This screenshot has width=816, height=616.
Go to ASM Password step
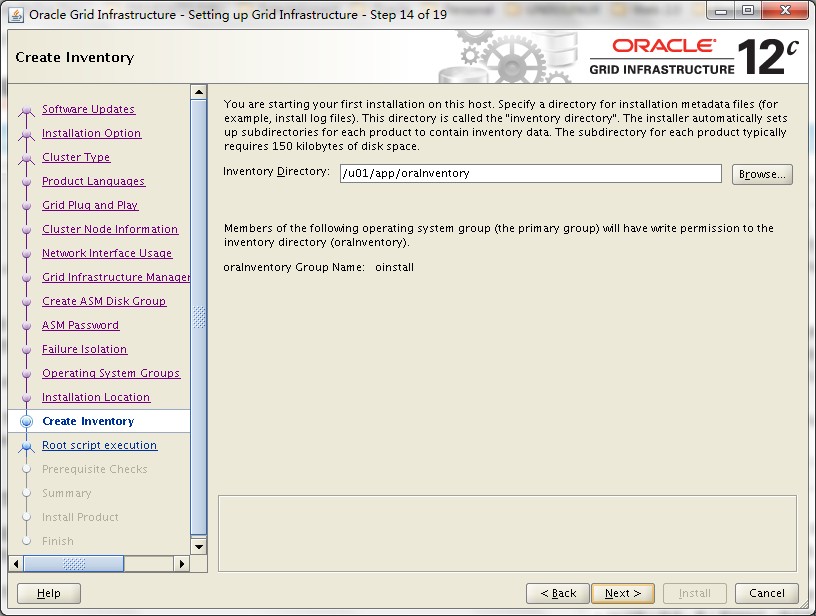[x=81, y=325]
